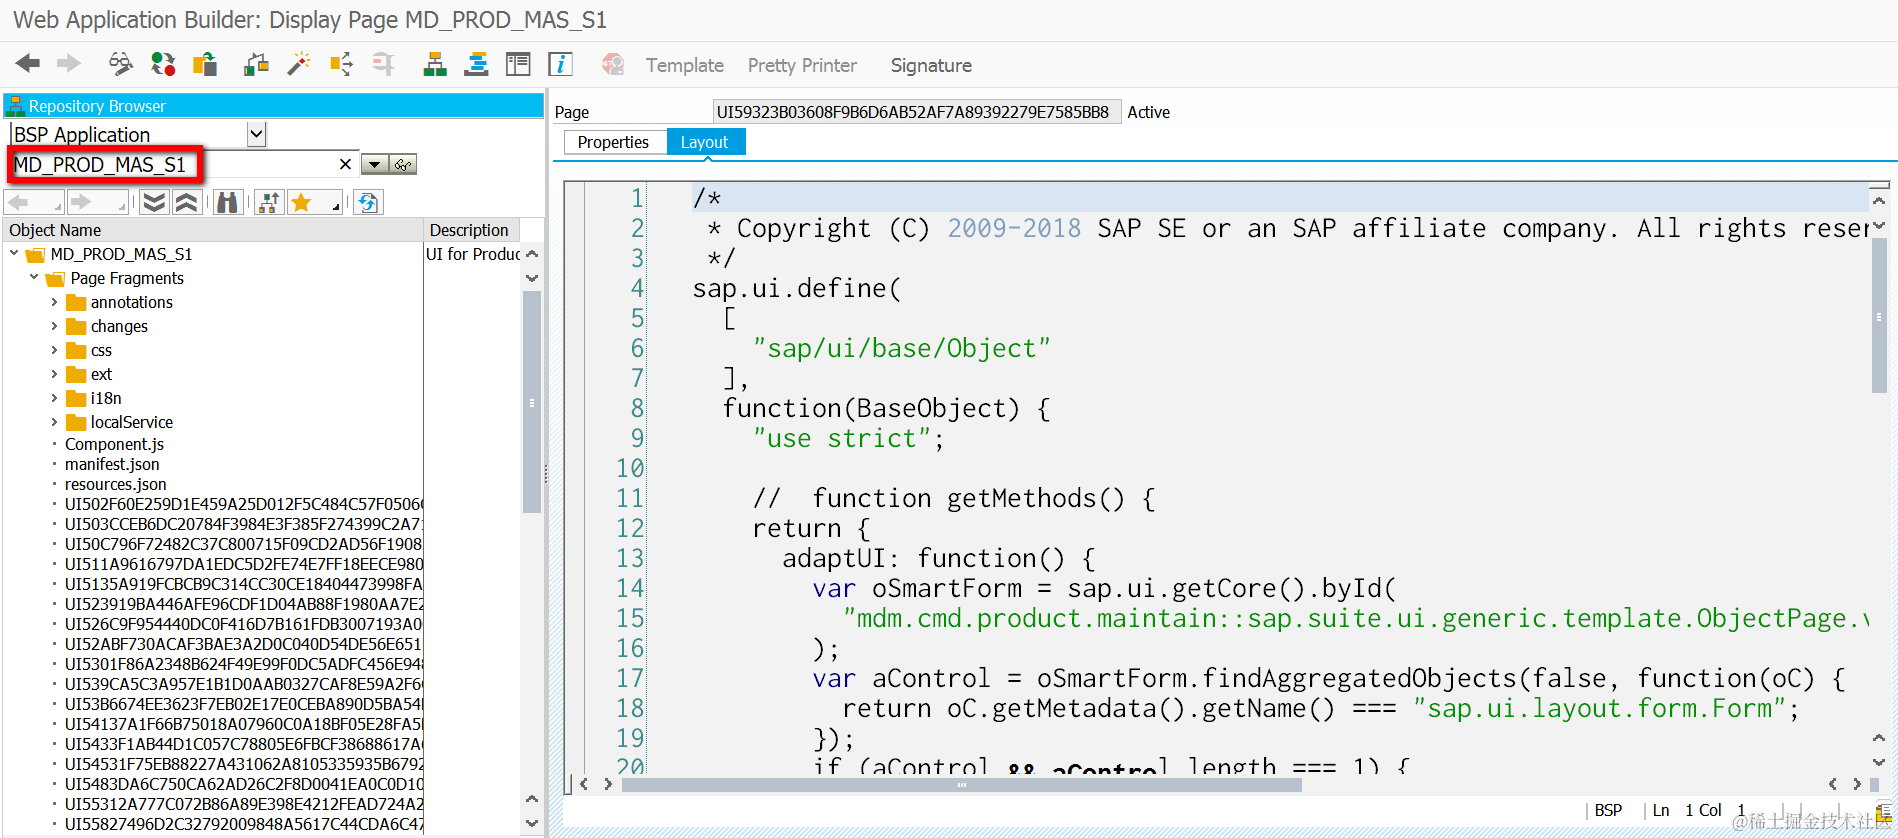Screen dimensions: 1898x838
Task: Click the code editor vertical scrollbar thumb
Action: tap(1879, 315)
